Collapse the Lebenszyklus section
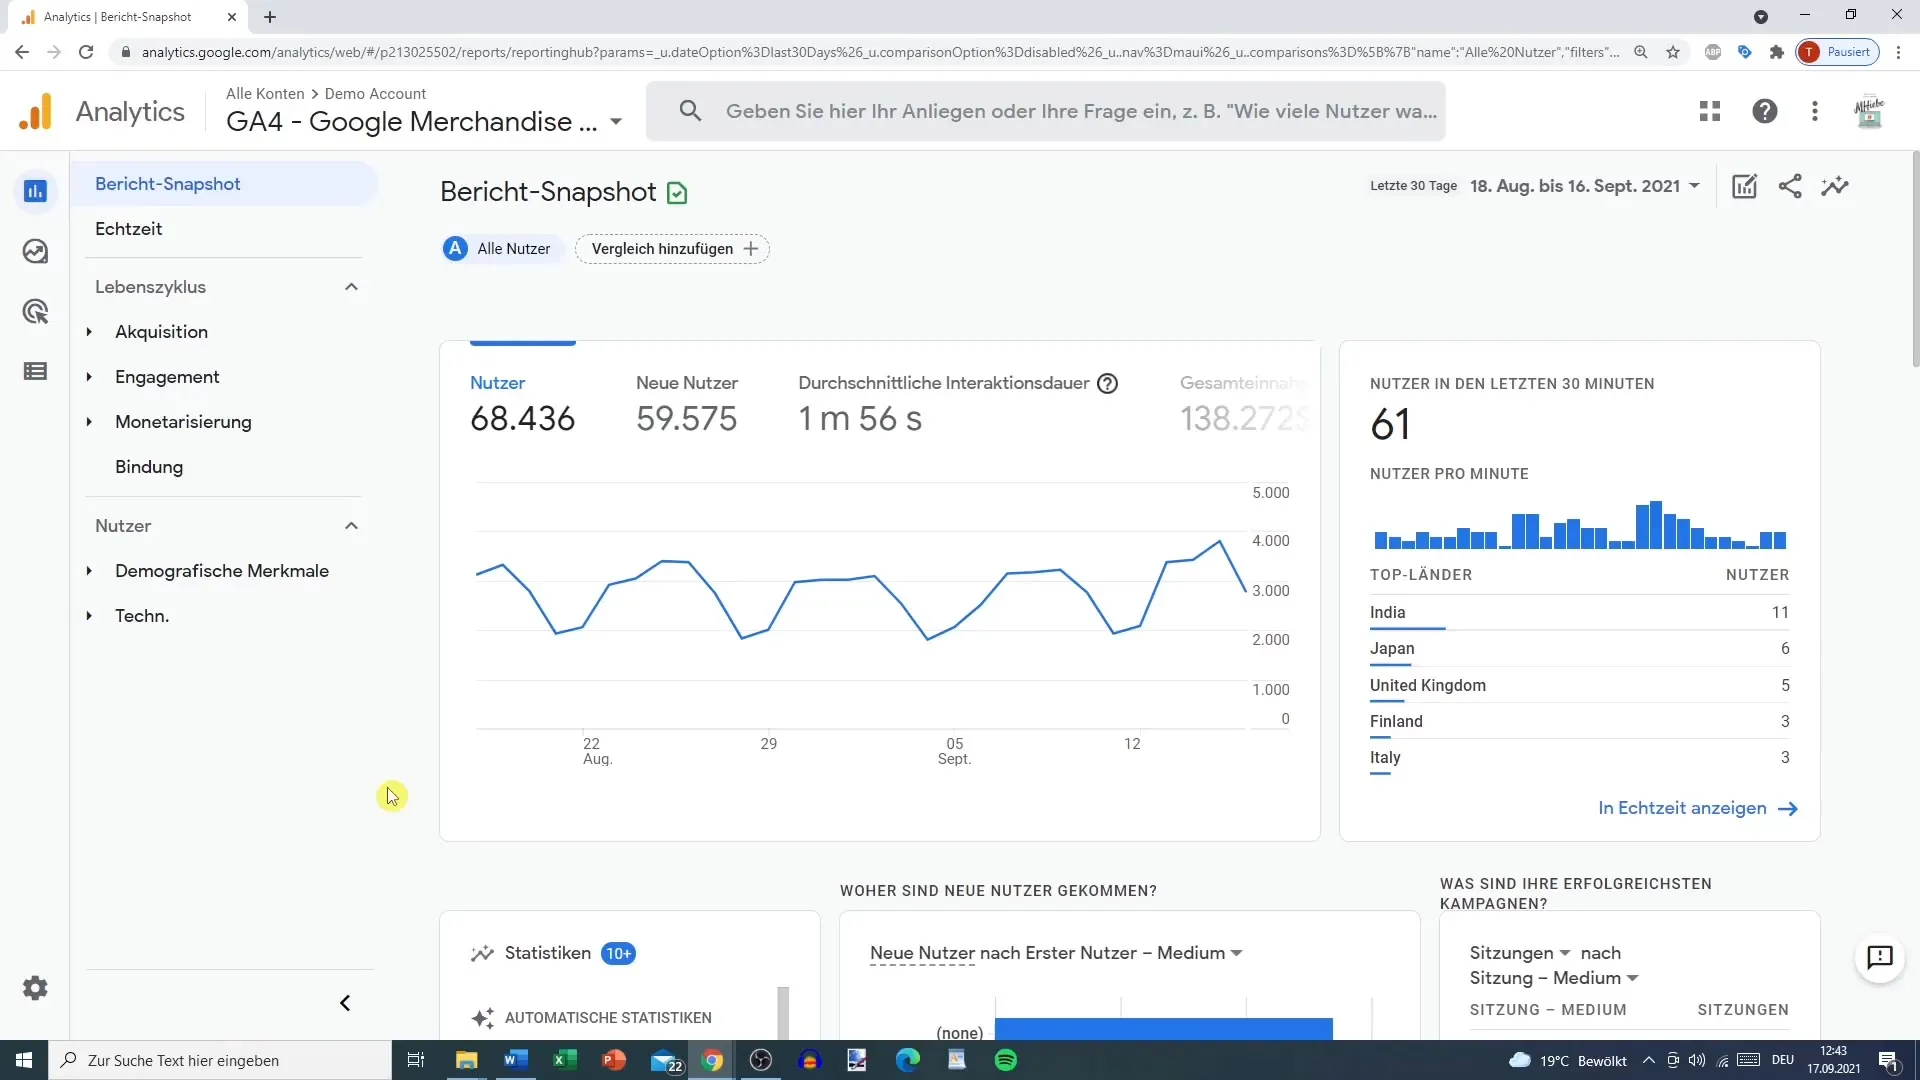This screenshot has height=1080, width=1920. [x=351, y=287]
